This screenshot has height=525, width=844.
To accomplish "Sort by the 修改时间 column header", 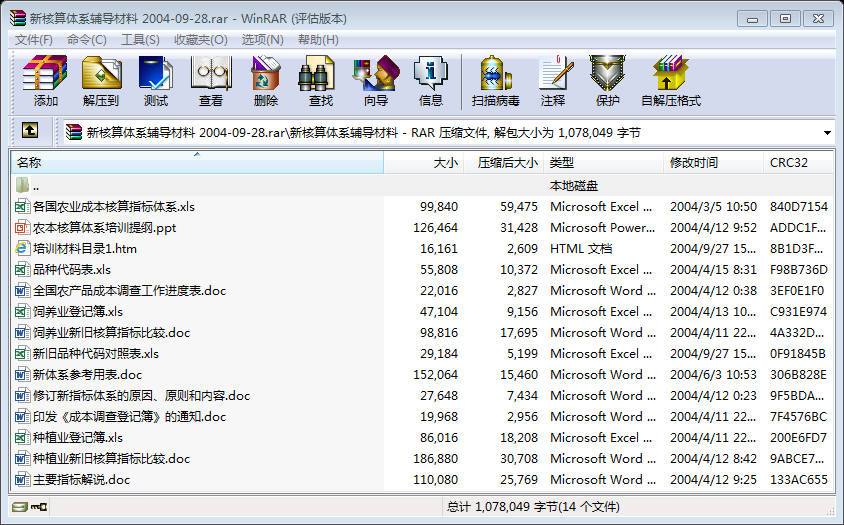I will (713, 162).
